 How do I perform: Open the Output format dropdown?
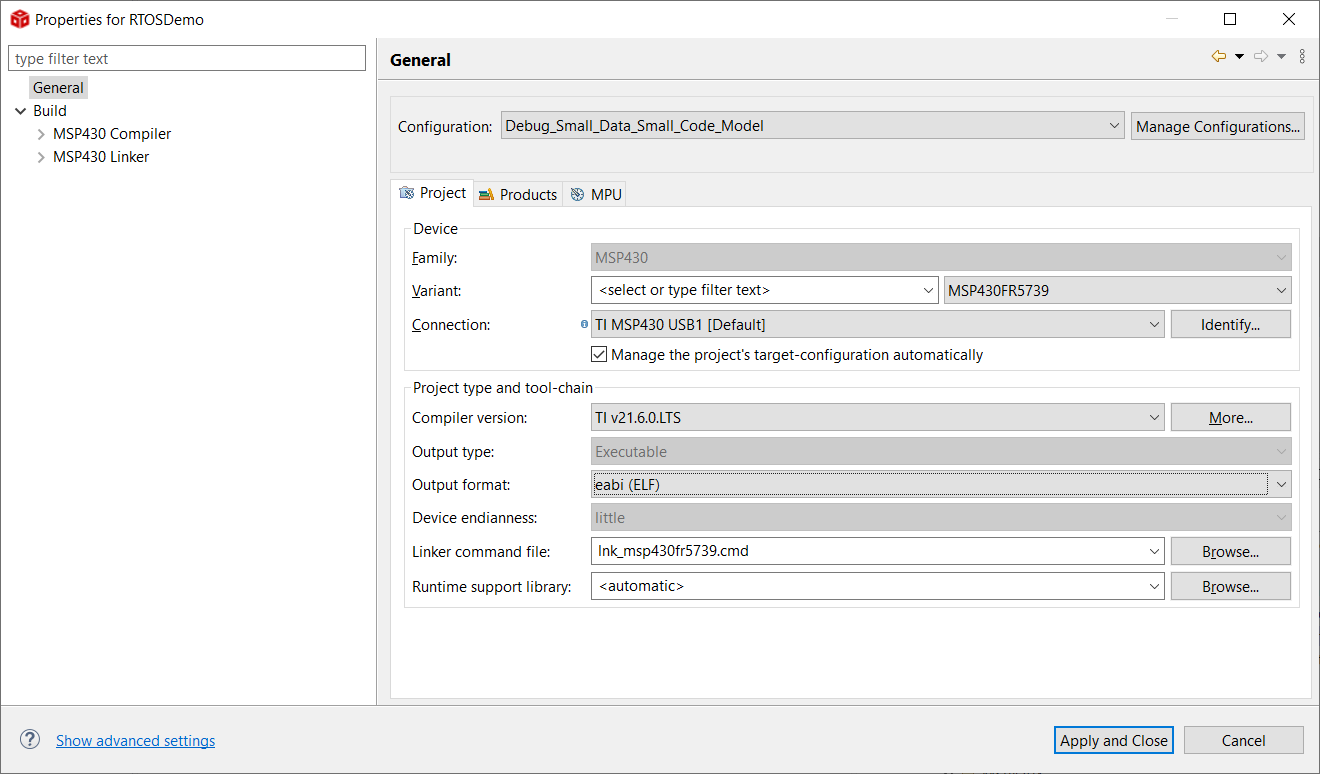tap(941, 485)
